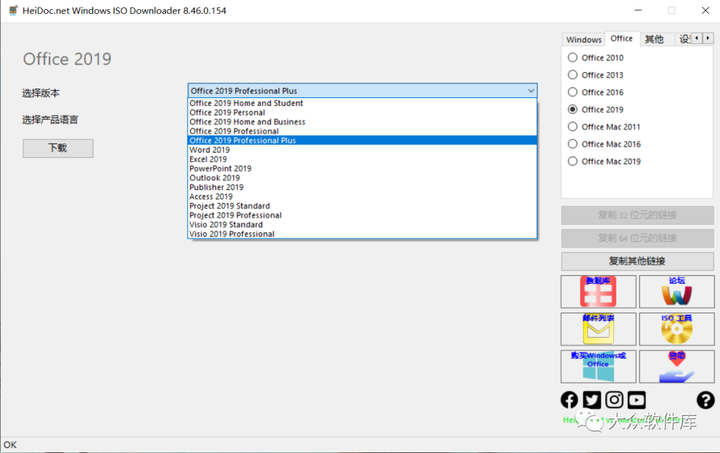Screen dimensions: 720x453
Task: Select the Office 2010 radio button
Action: coord(573,57)
